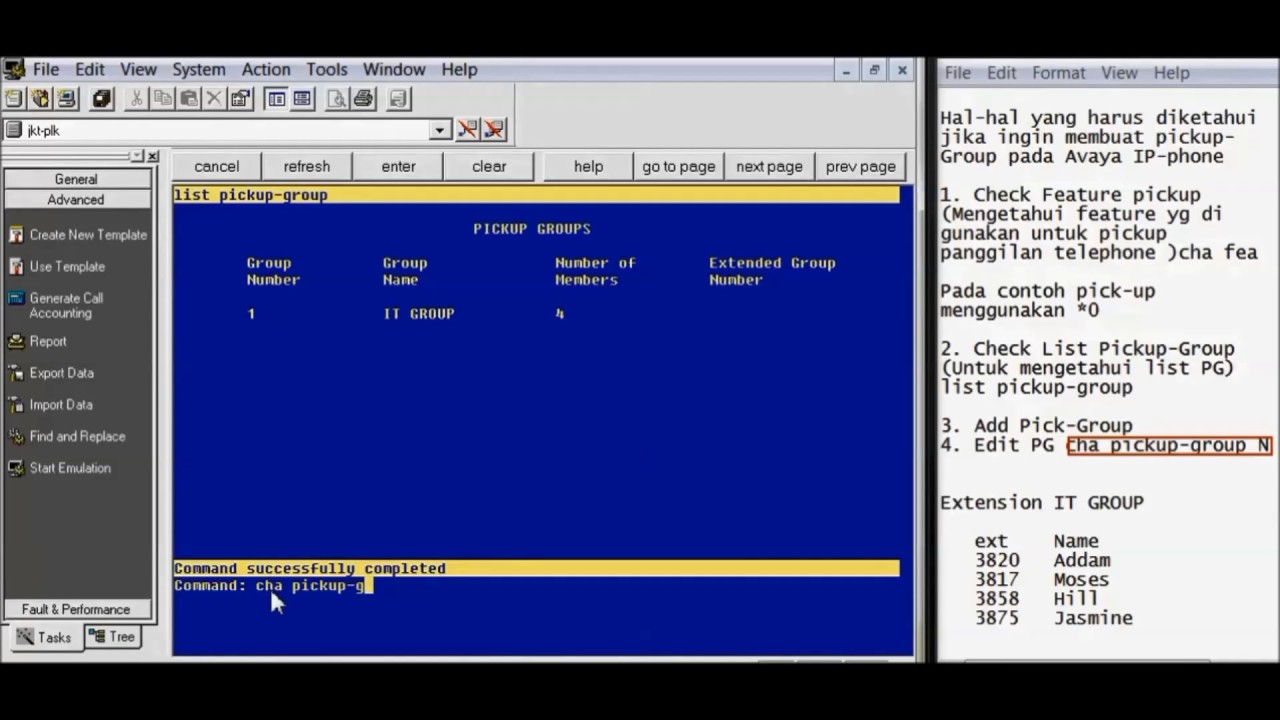The width and height of the screenshot is (1280, 720).
Task: Click the IT GROUP name in the table
Action: pyautogui.click(x=419, y=314)
